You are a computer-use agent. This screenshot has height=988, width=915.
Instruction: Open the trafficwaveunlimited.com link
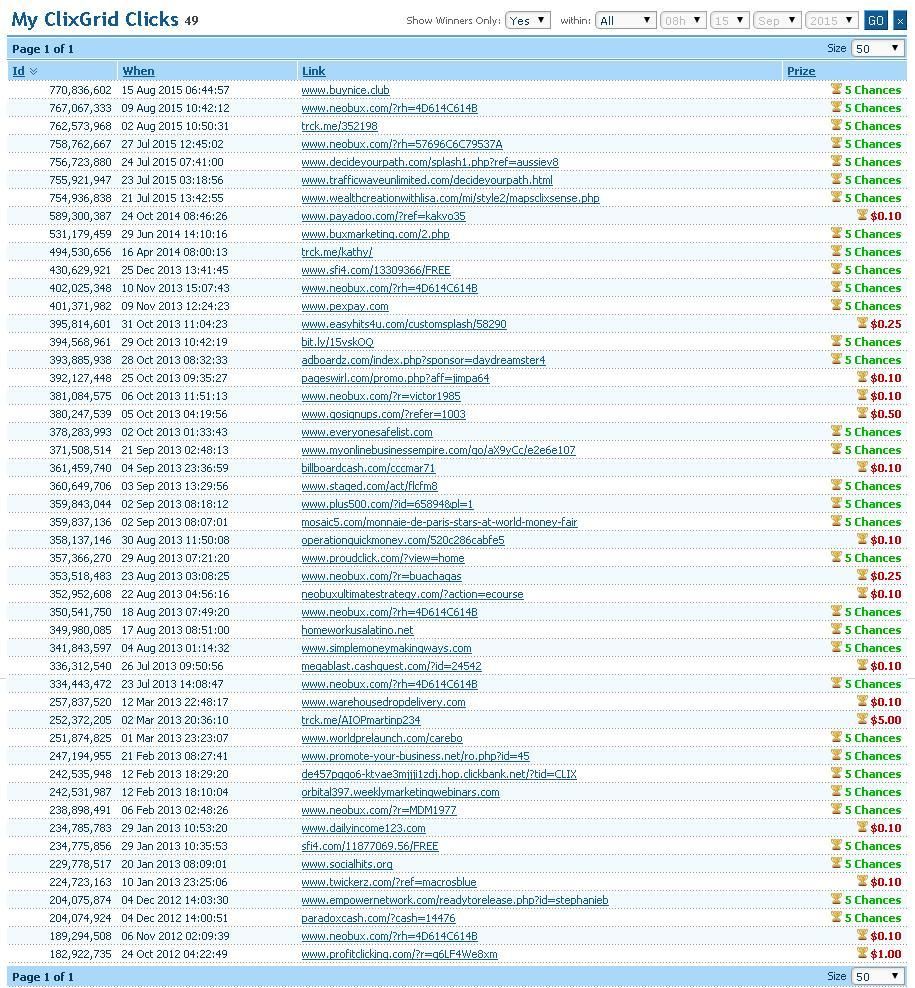click(427, 180)
